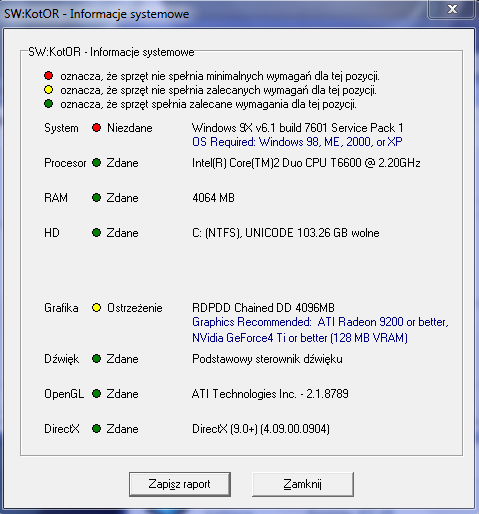
Task: Click the 'Grafika' row label
Action: tap(61, 308)
